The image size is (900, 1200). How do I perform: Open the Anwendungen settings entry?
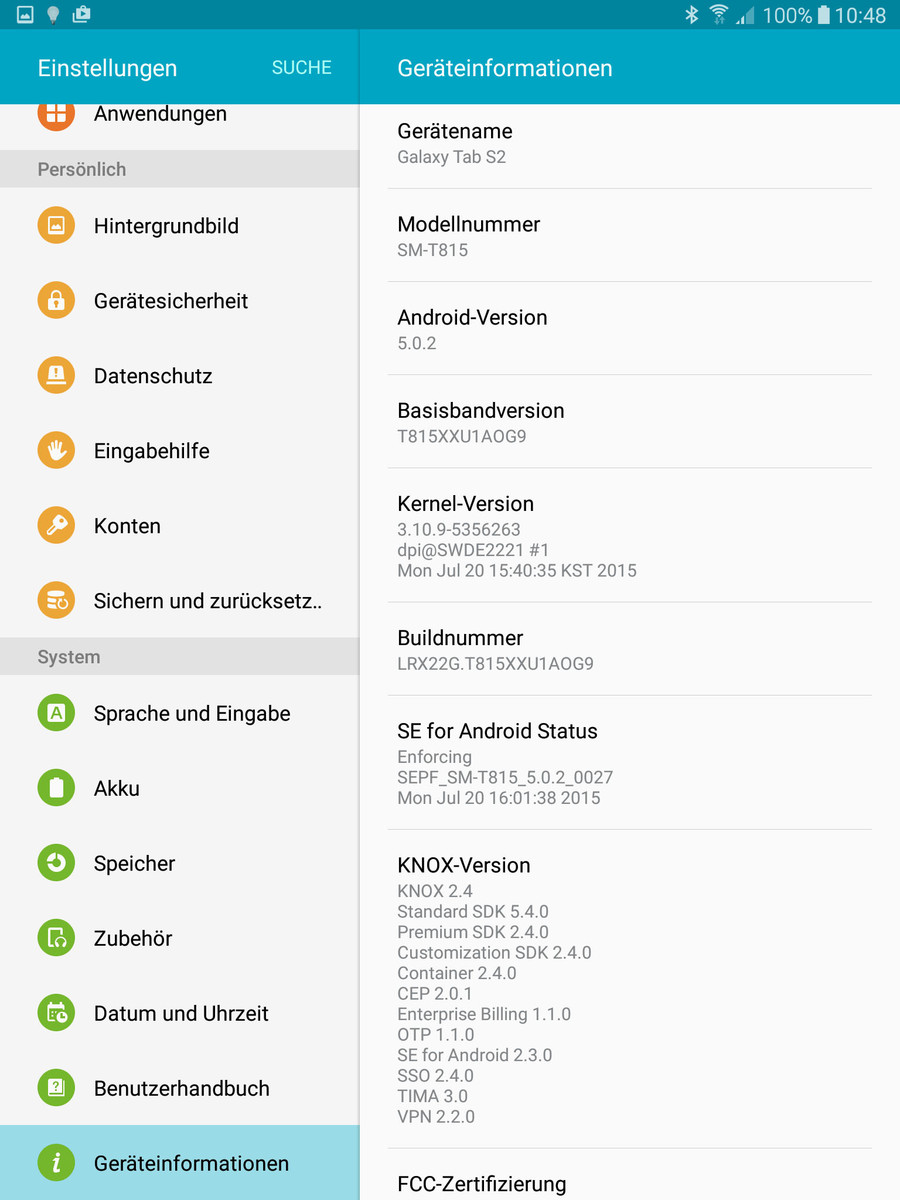(160, 115)
